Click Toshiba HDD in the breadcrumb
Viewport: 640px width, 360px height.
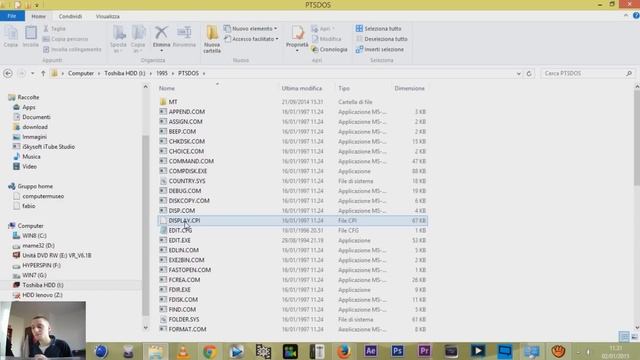pos(124,73)
